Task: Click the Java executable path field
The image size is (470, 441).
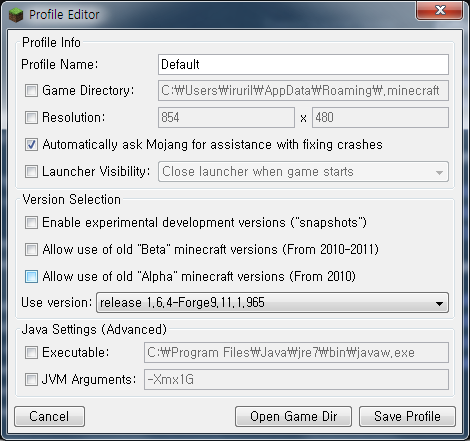Action: 296,353
